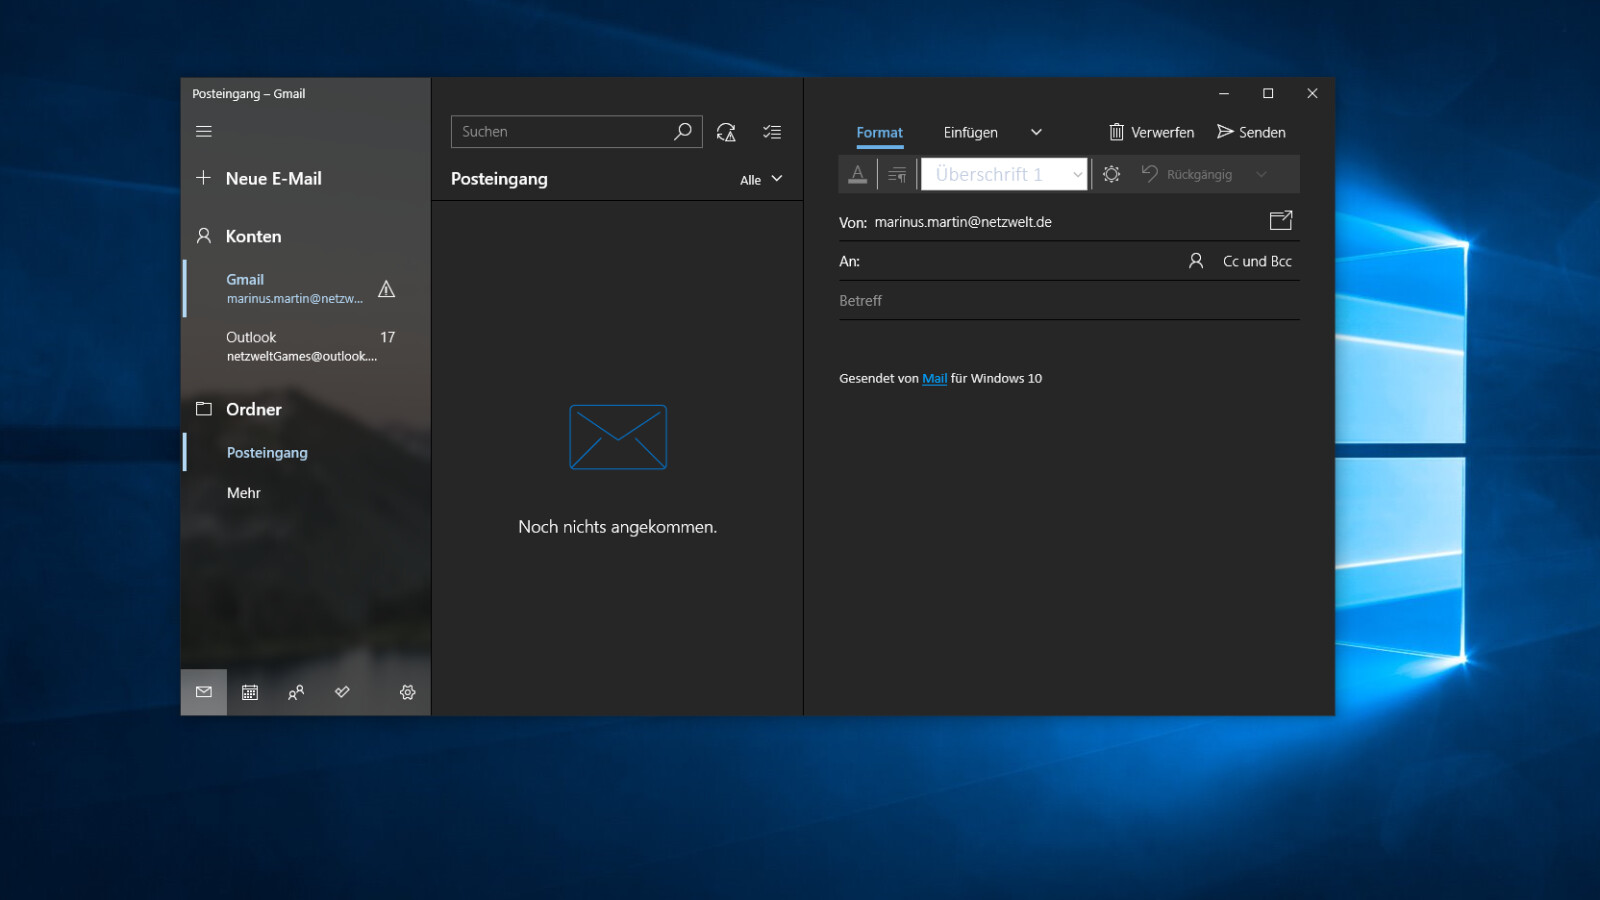Image resolution: width=1600 pixels, height=900 pixels.
Task: Open the Alle filter dropdown
Action: pos(760,179)
